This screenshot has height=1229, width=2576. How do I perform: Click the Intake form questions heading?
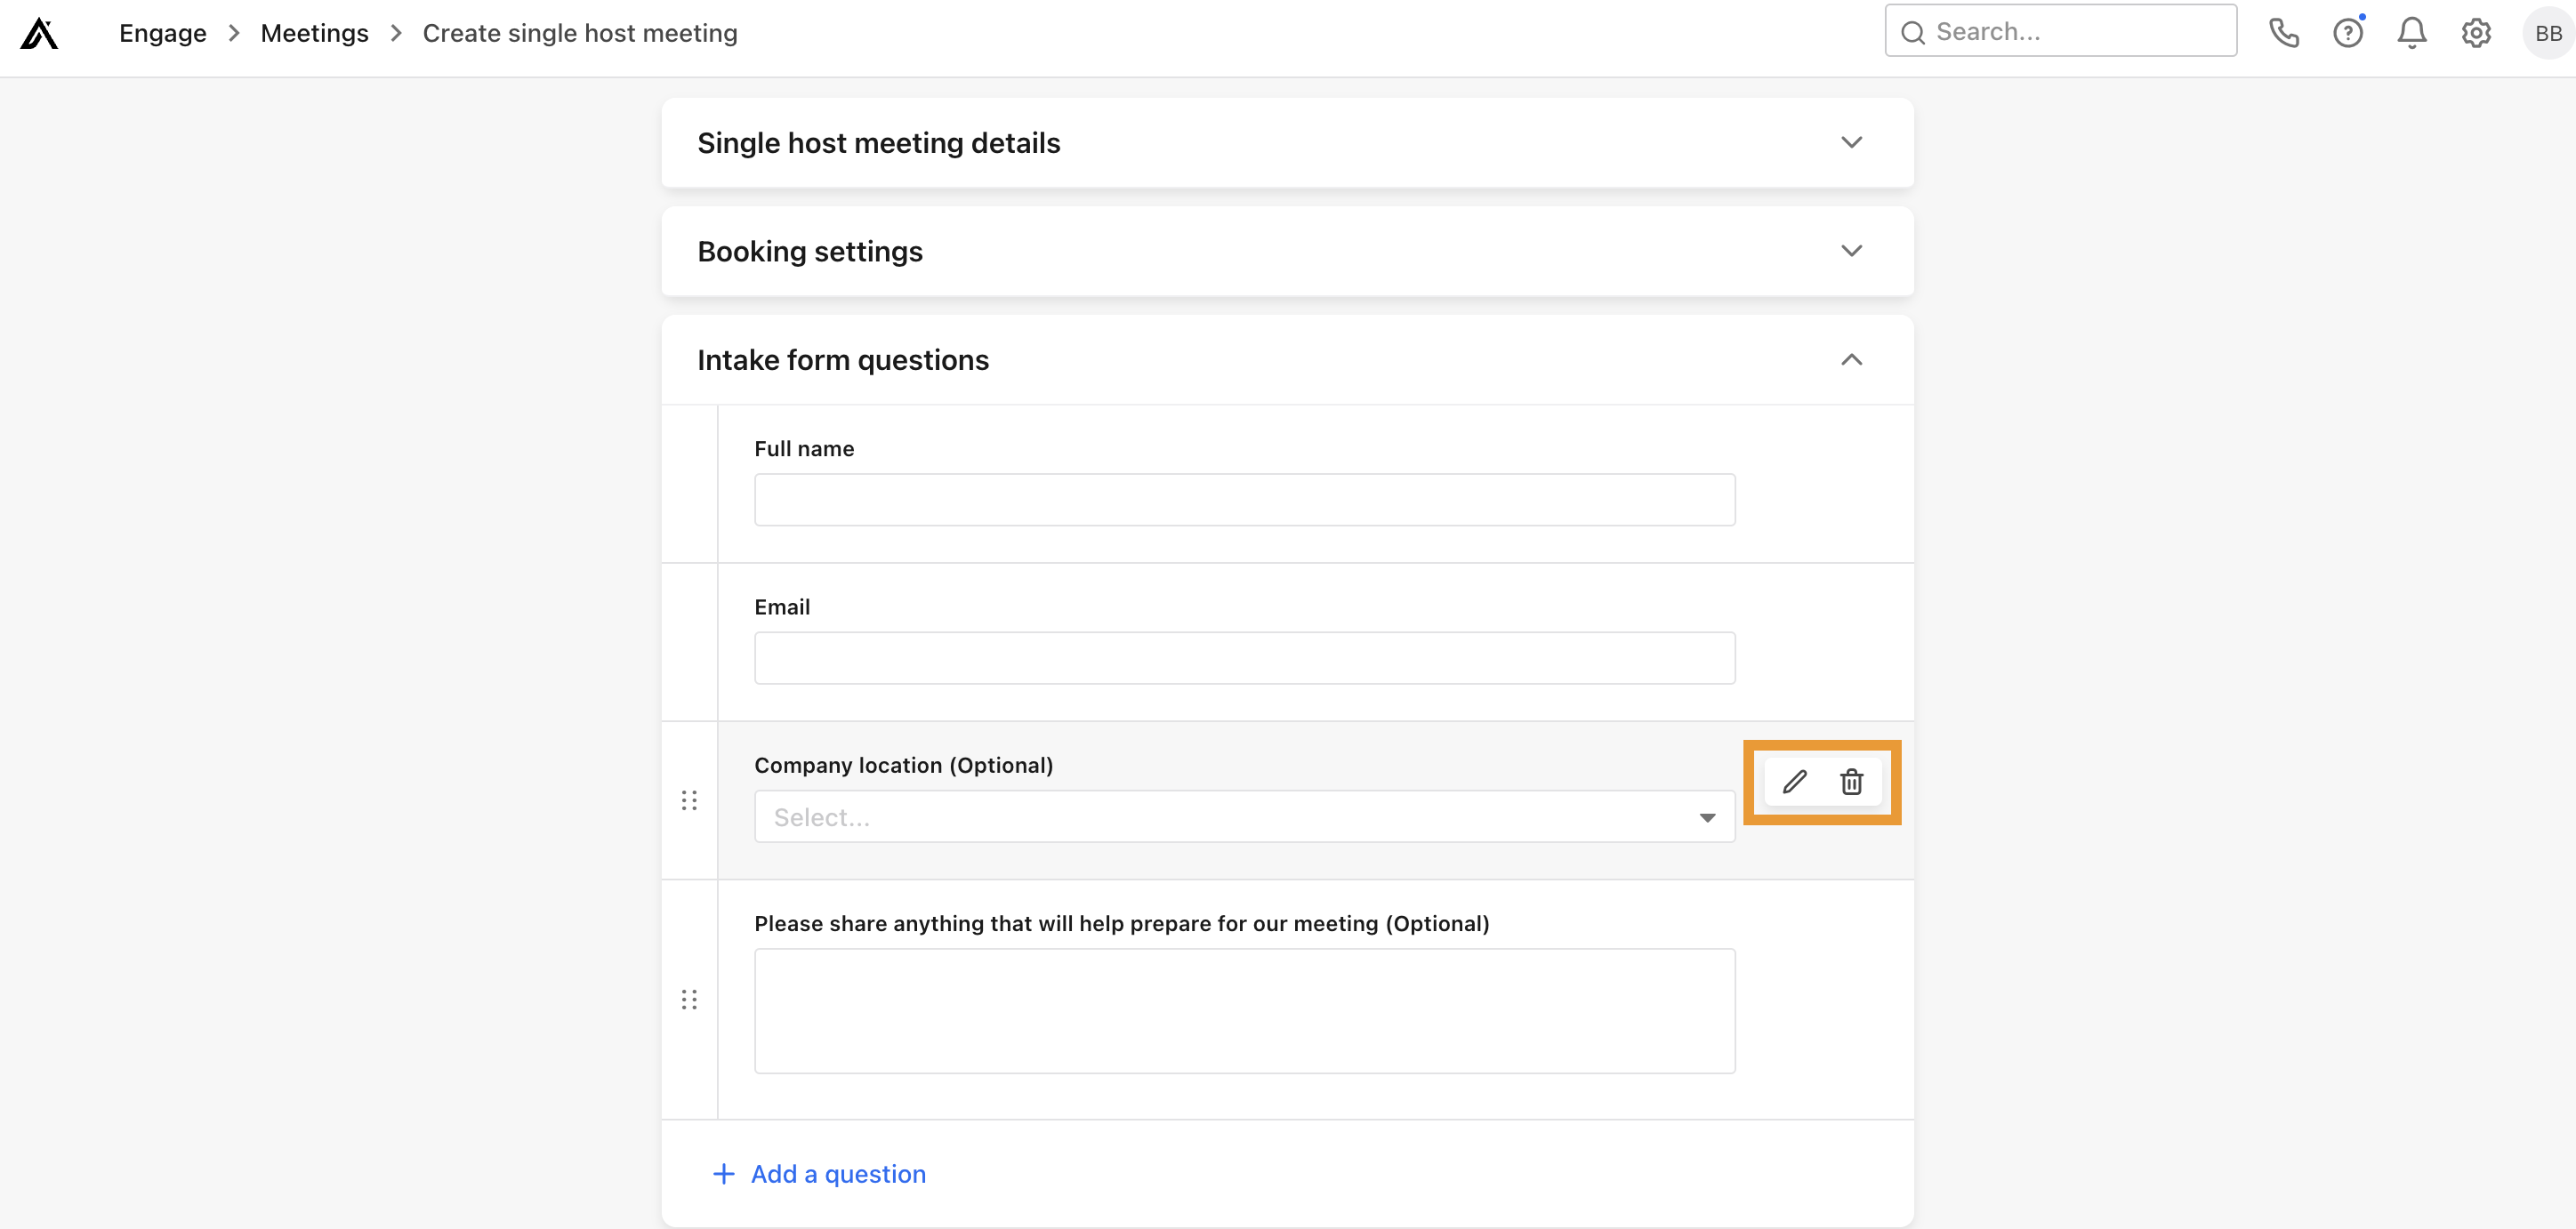[843, 360]
